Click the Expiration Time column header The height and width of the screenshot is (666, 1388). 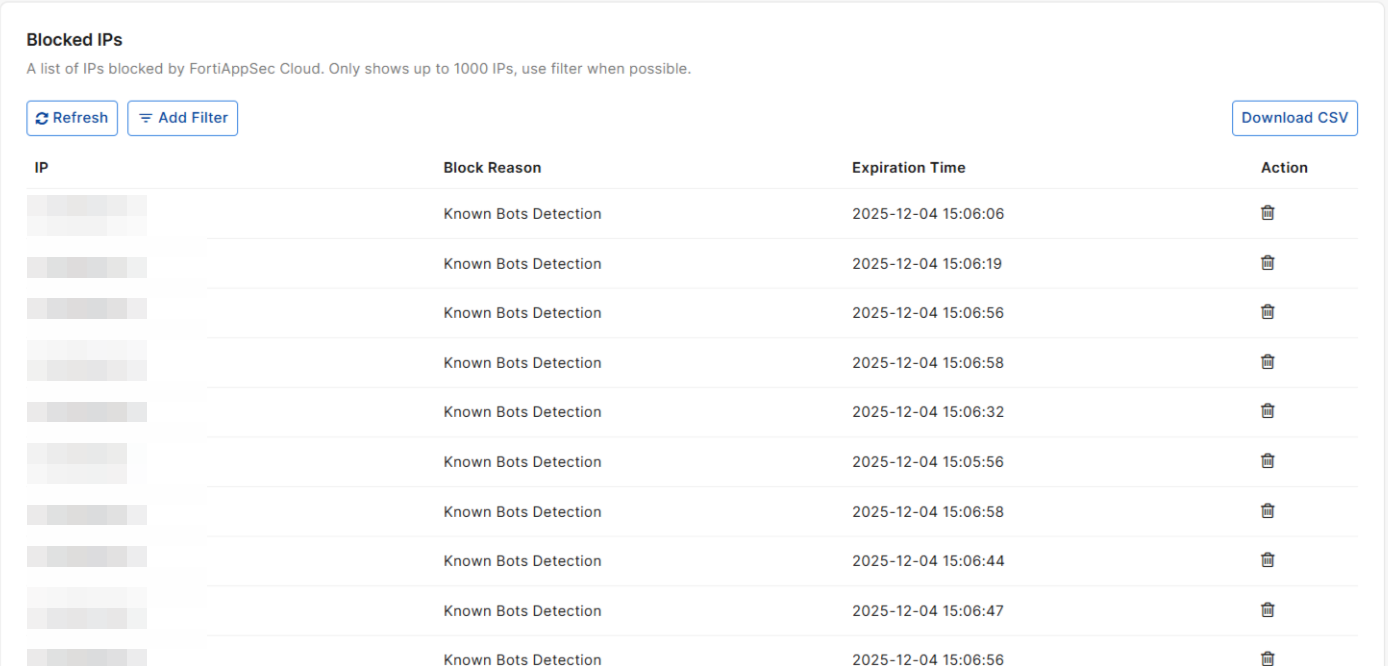pos(908,168)
